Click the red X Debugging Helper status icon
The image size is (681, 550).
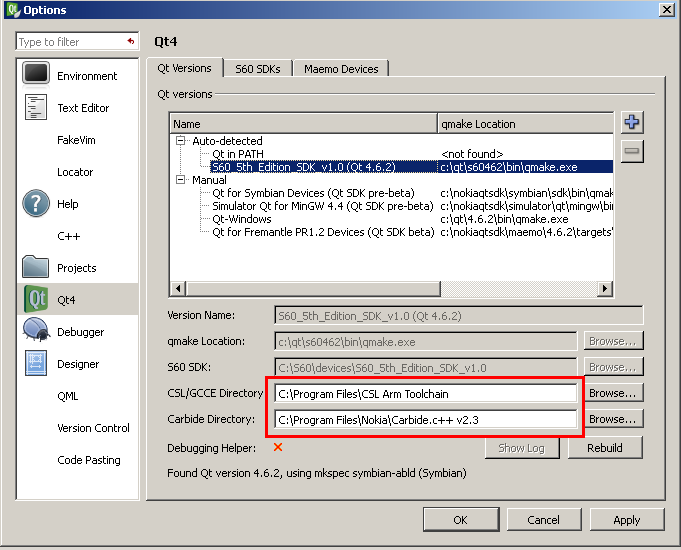tap(278, 447)
